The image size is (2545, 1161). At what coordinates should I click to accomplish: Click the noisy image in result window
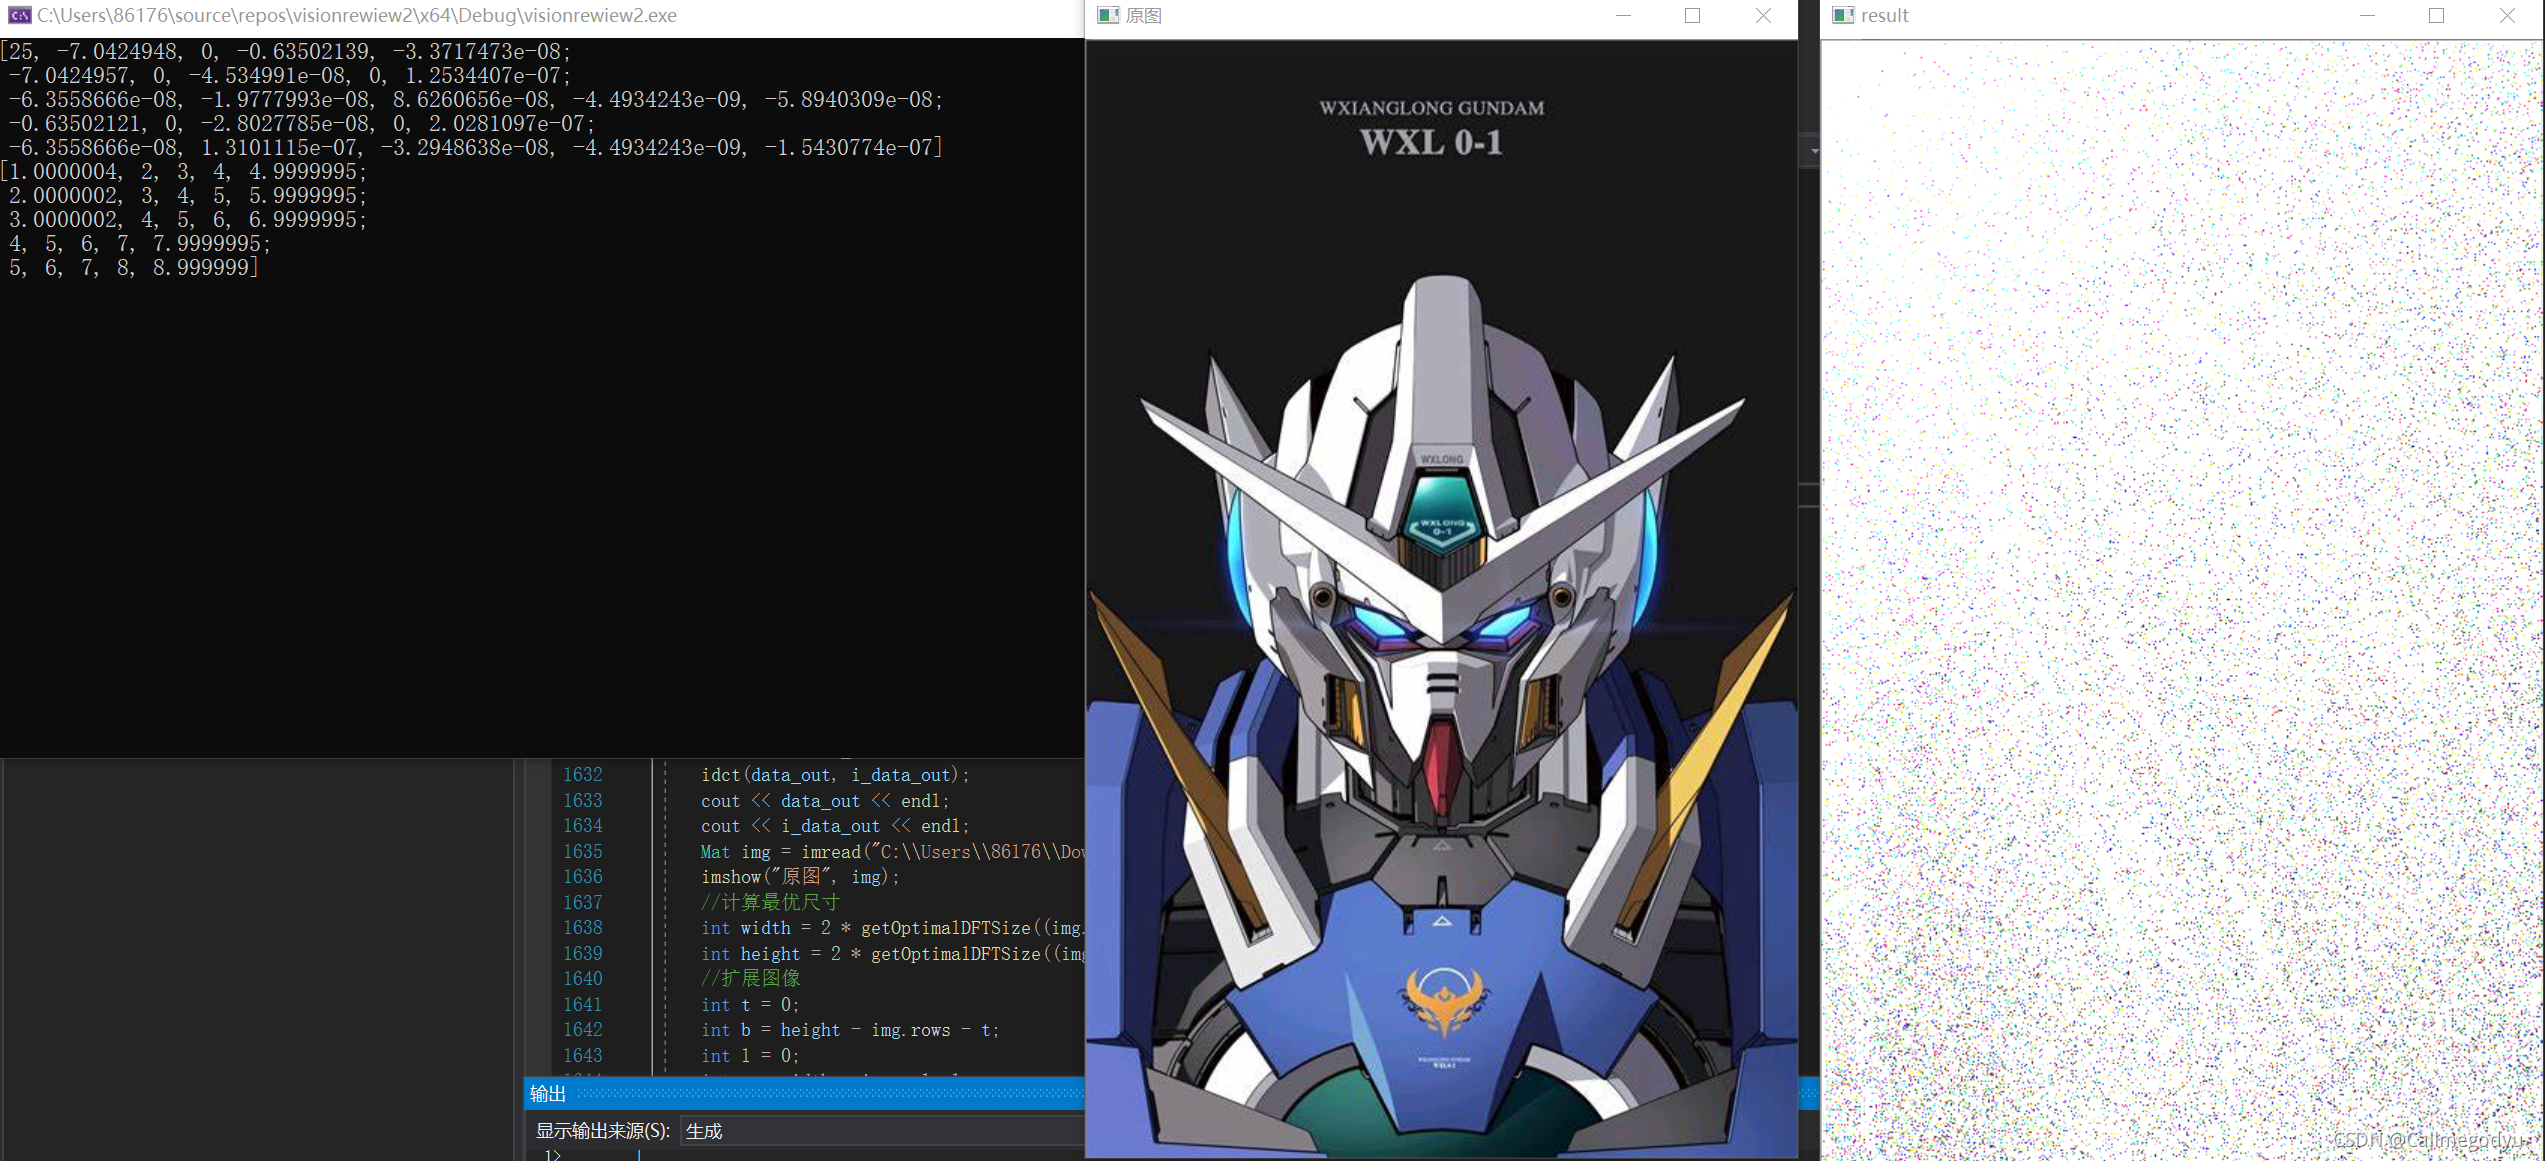[2180, 600]
